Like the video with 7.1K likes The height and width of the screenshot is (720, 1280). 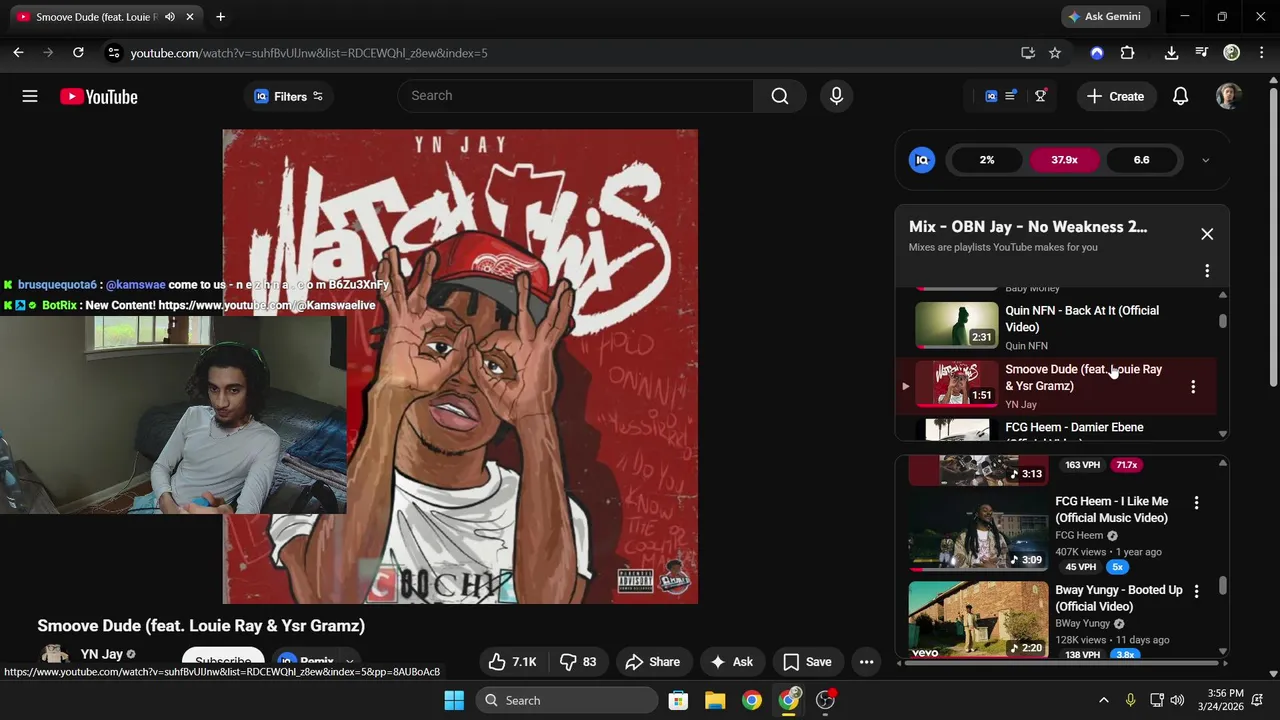click(513, 662)
